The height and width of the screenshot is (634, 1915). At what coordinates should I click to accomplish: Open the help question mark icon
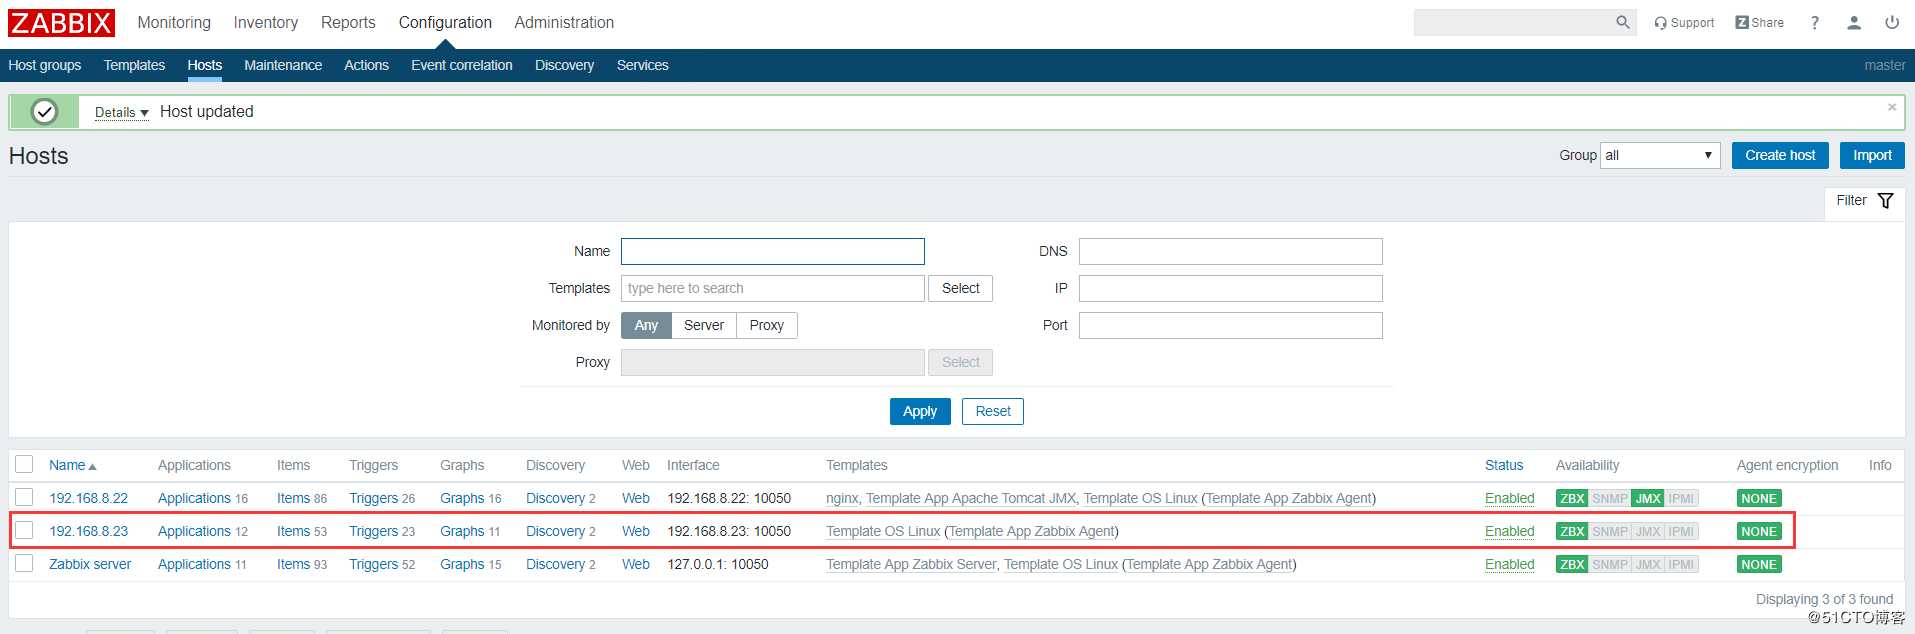click(1815, 22)
